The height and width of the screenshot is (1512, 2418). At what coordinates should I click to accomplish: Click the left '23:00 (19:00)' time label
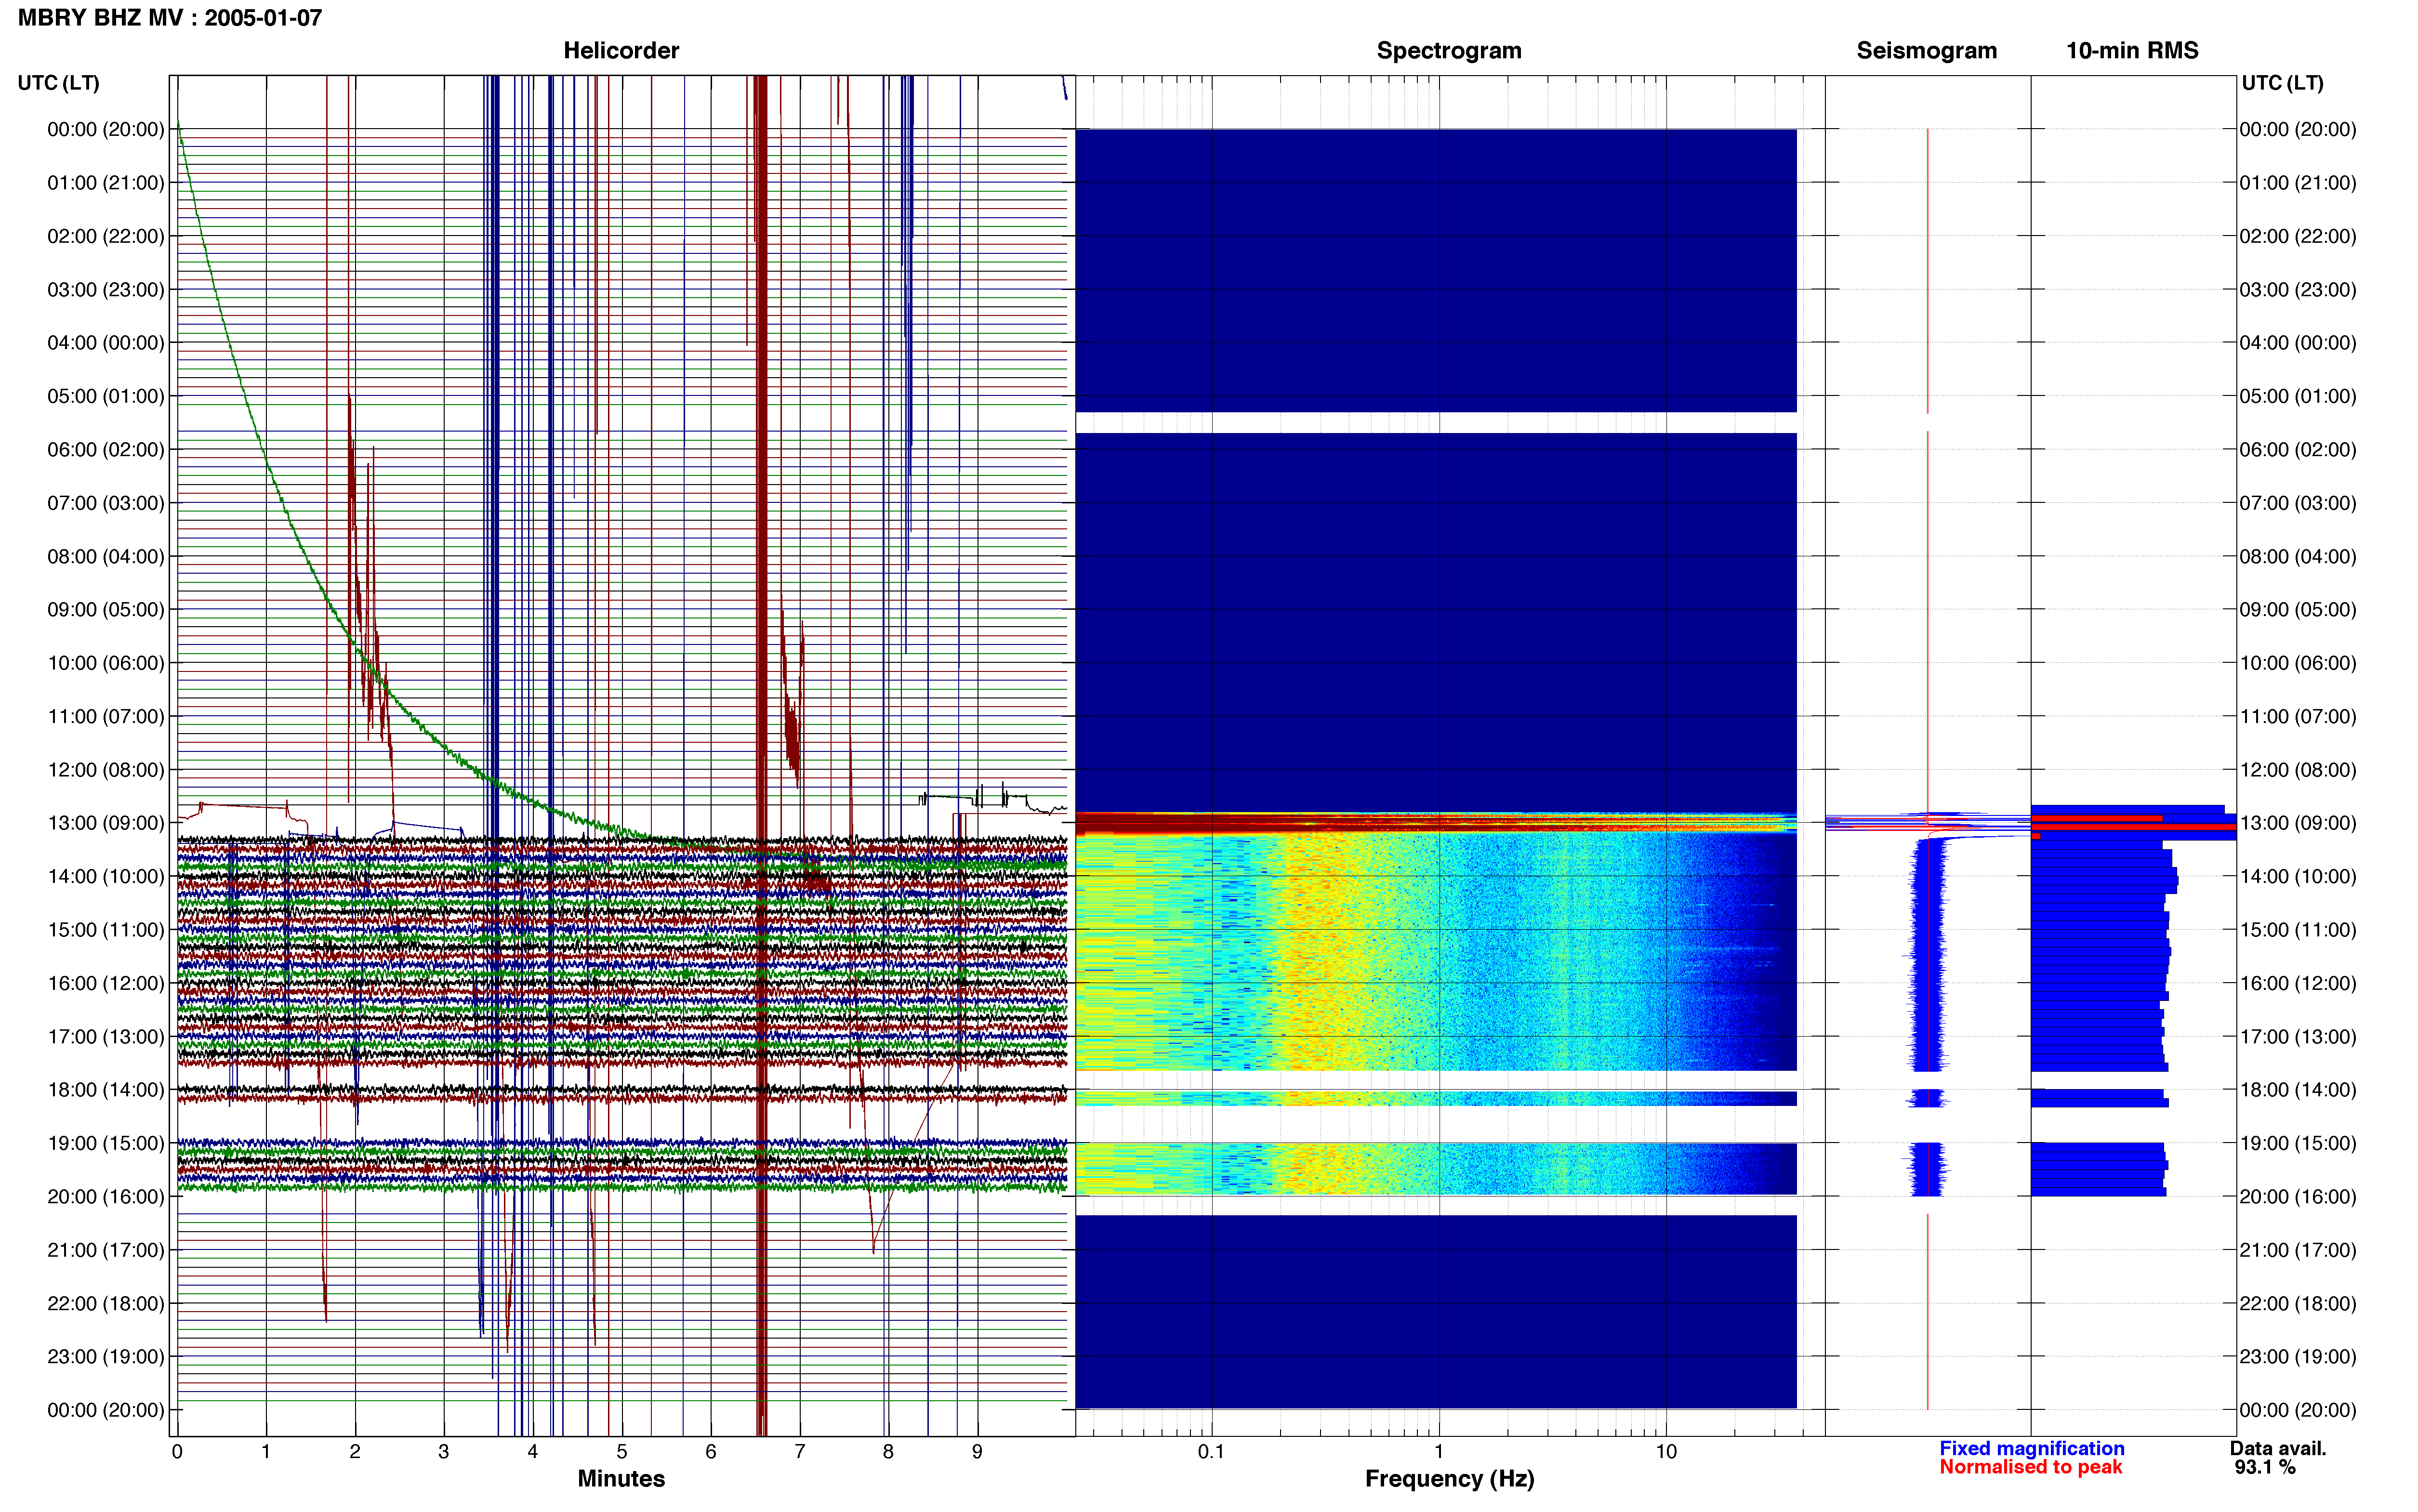coord(106,1356)
